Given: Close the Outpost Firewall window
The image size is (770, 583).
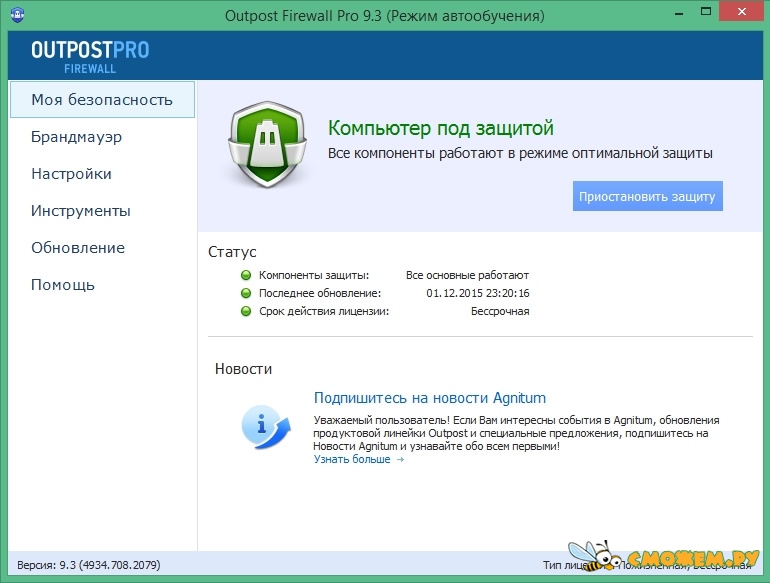Looking at the screenshot, I should click(742, 12).
